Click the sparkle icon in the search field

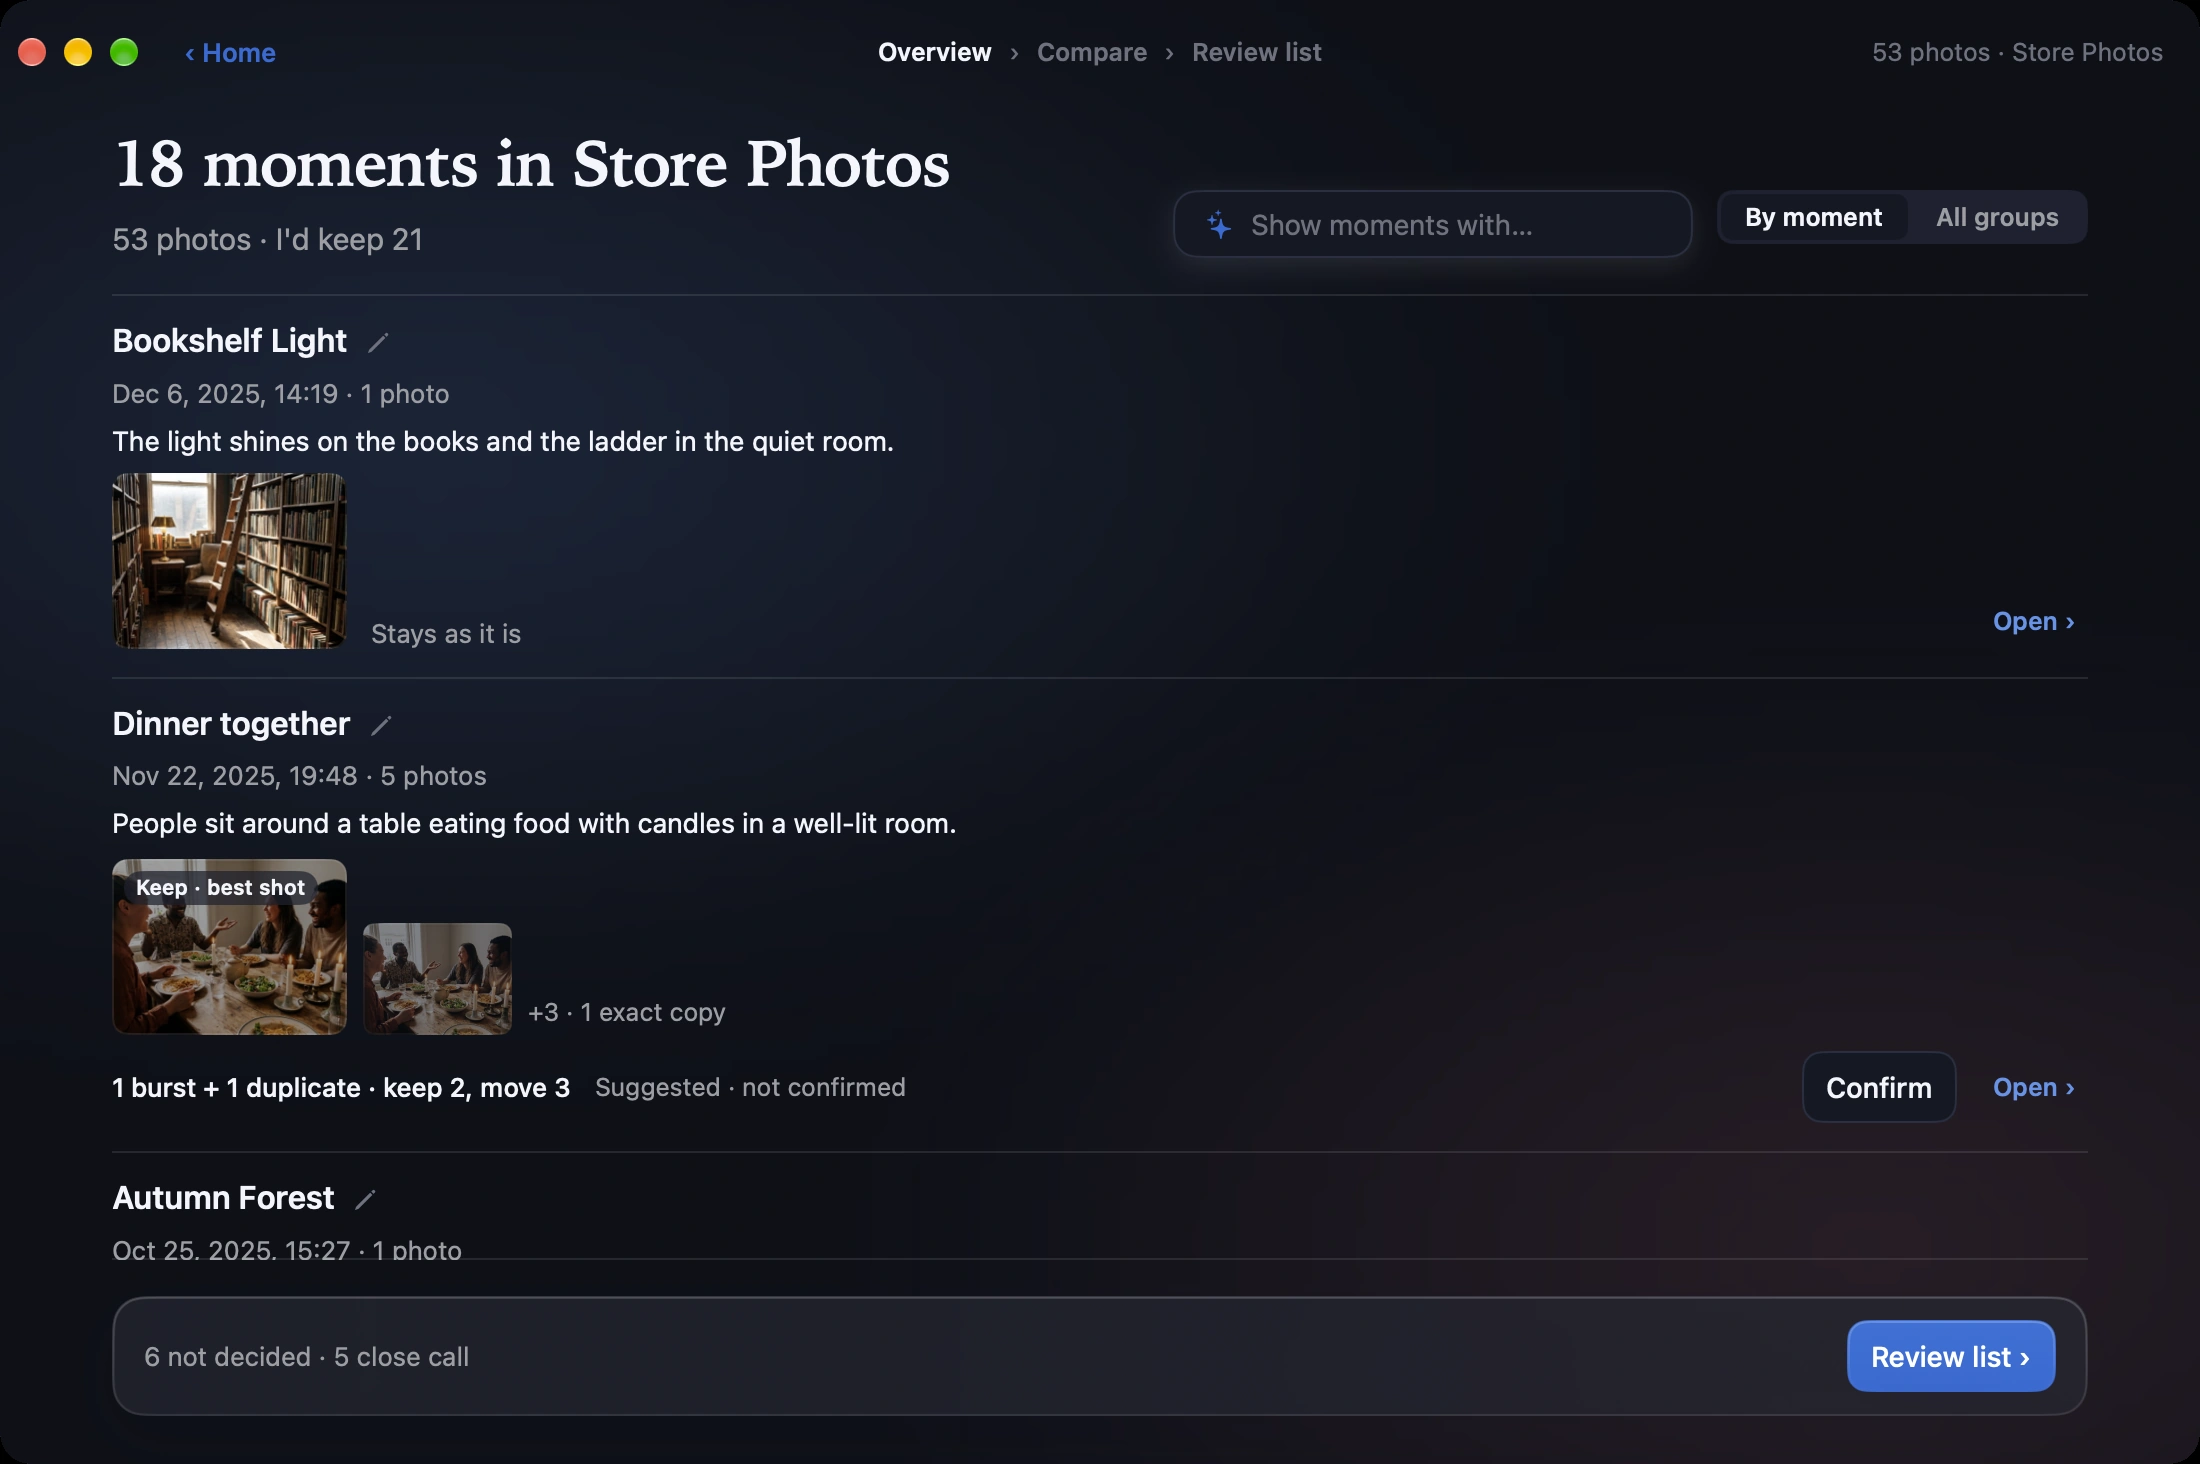(1218, 225)
